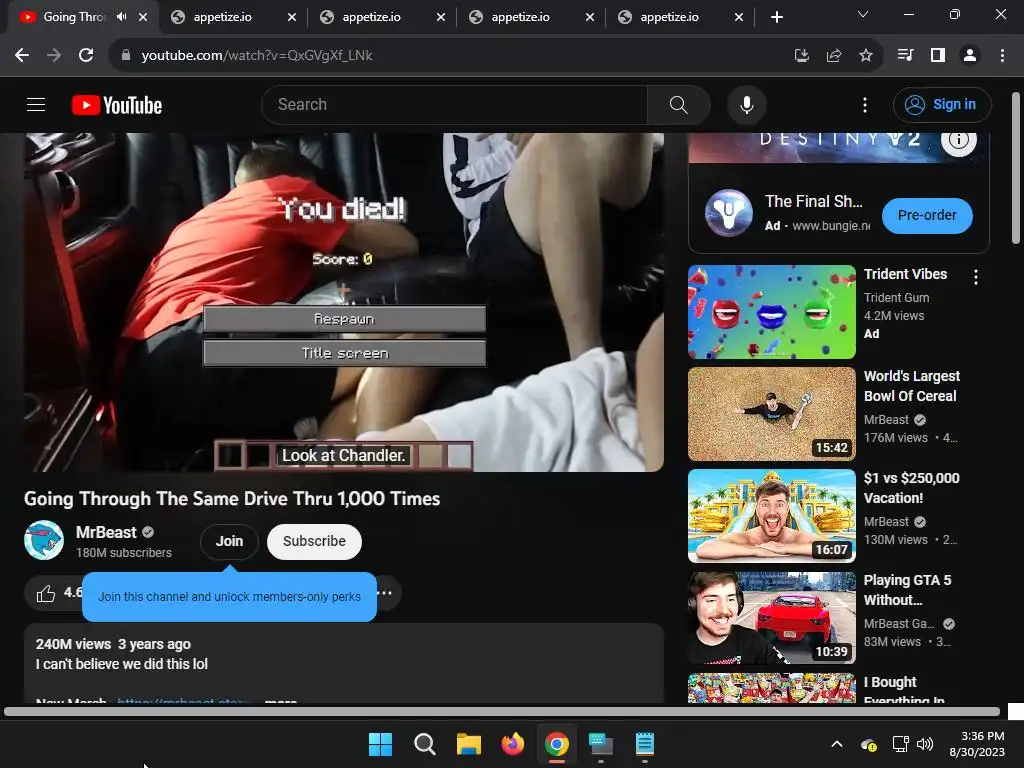Click the install app icon in address bar

tap(801, 56)
